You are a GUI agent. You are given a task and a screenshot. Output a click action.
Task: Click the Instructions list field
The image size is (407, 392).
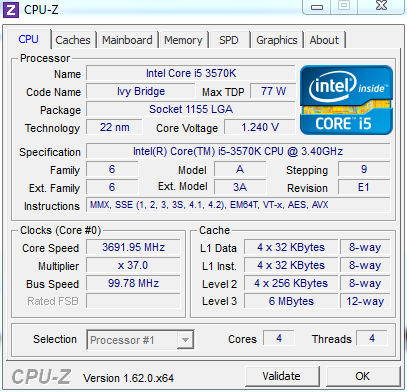point(238,205)
